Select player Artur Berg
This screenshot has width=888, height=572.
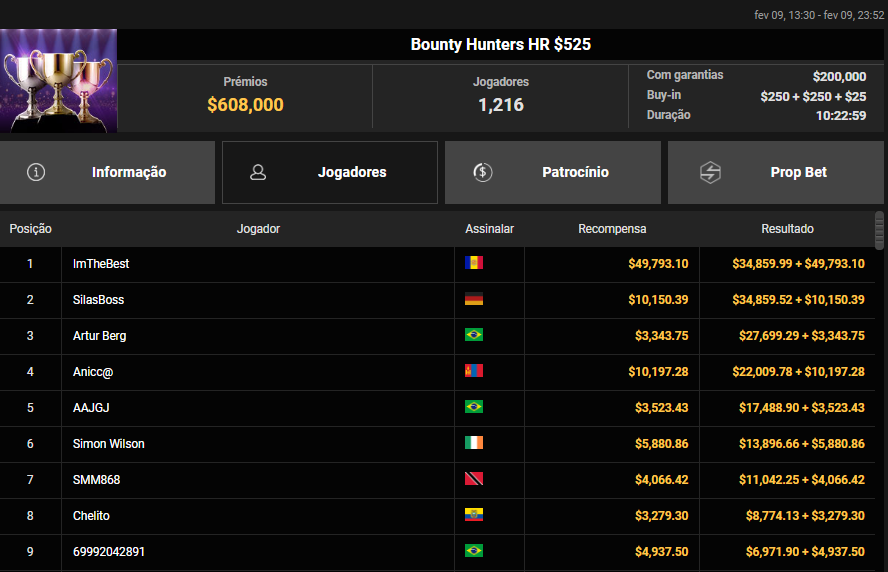pyautogui.click(x=100, y=336)
